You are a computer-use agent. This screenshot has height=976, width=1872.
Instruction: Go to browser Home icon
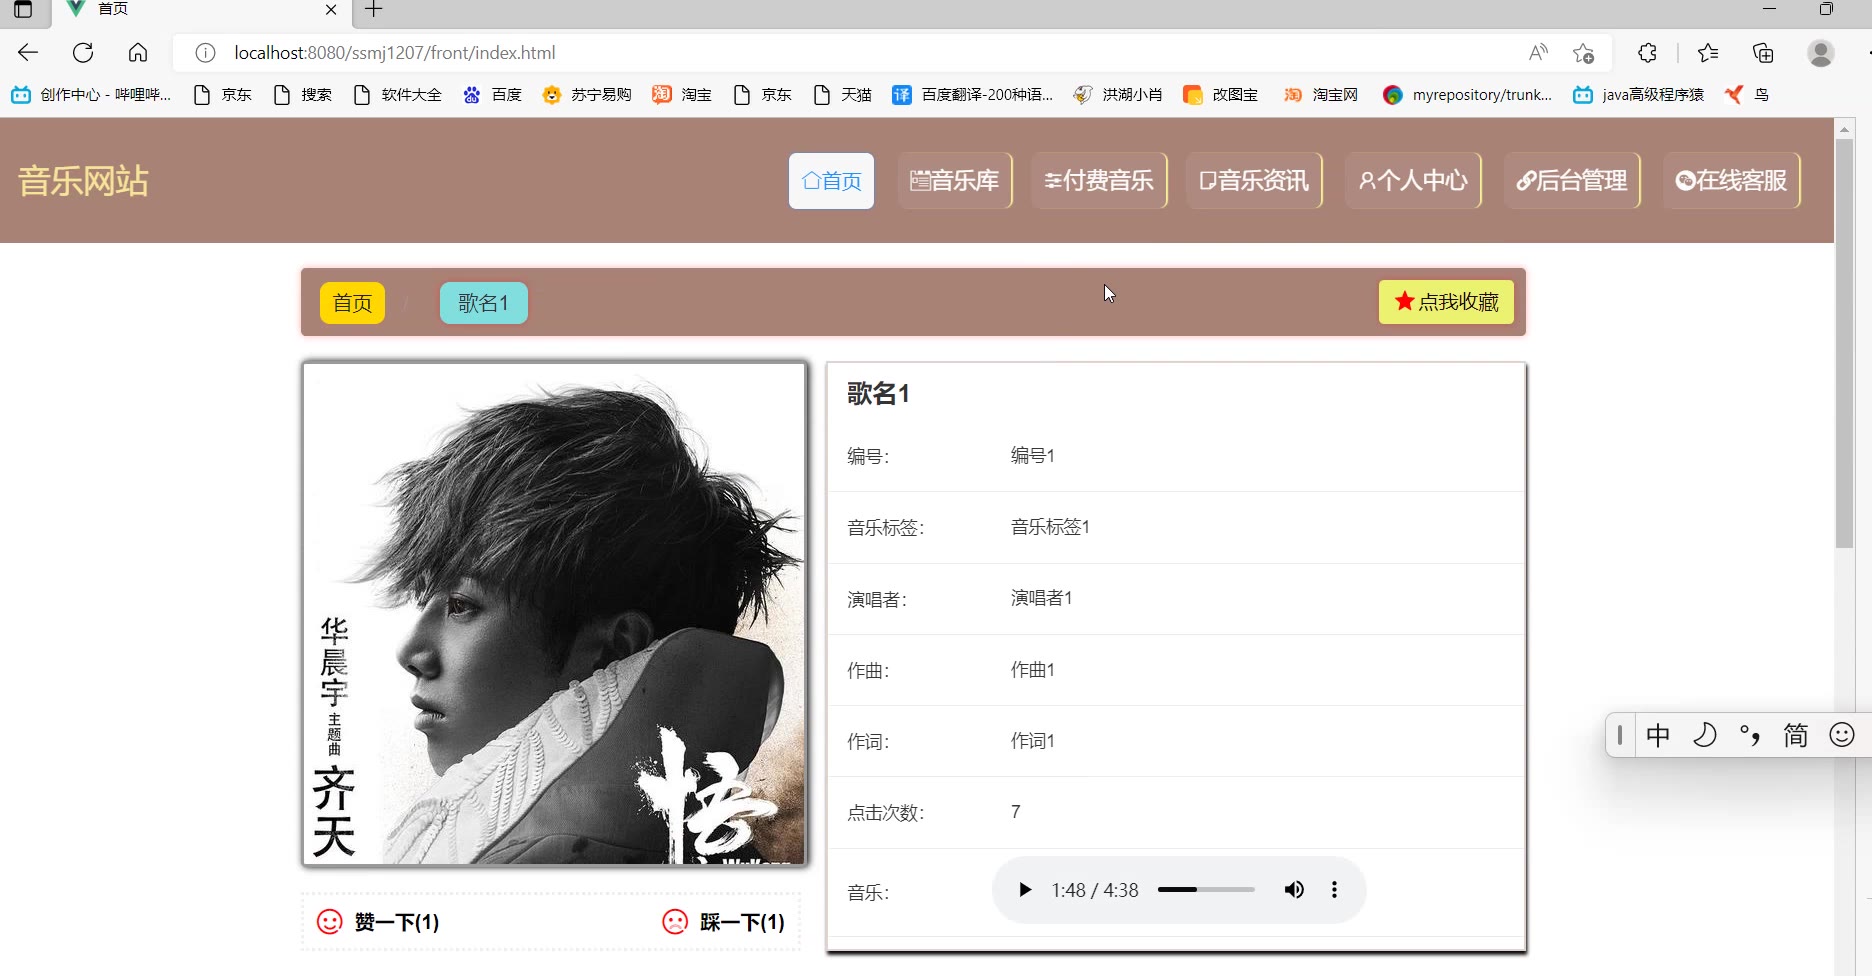(138, 53)
